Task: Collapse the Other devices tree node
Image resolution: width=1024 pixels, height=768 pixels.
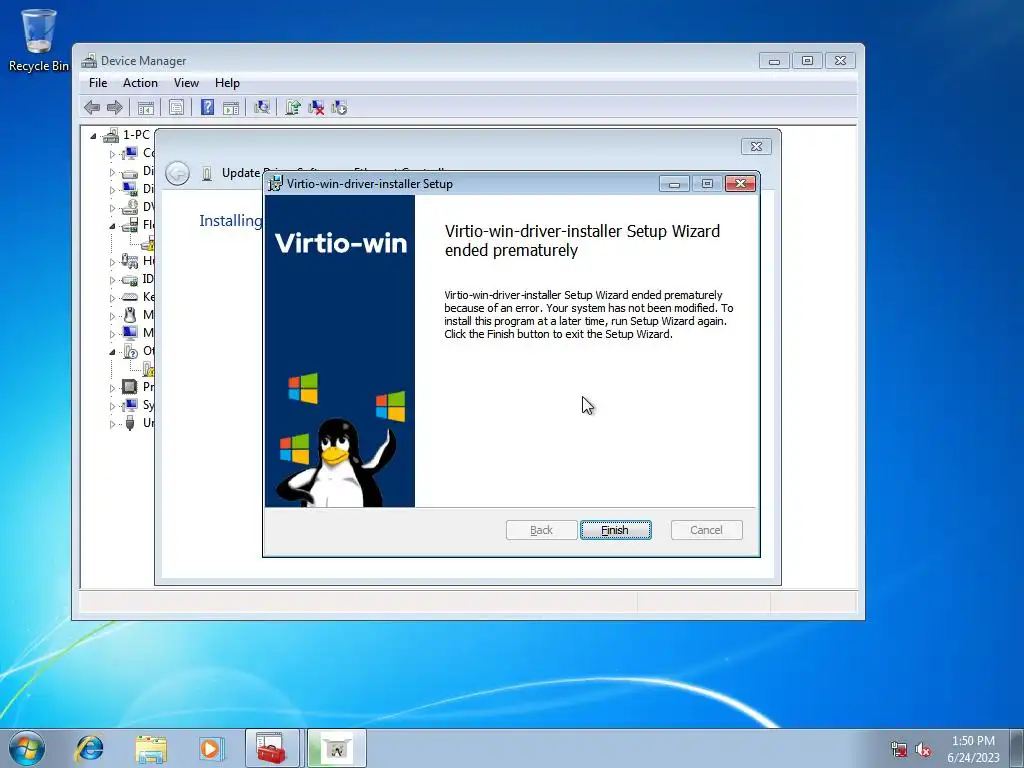Action: pos(112,352)
